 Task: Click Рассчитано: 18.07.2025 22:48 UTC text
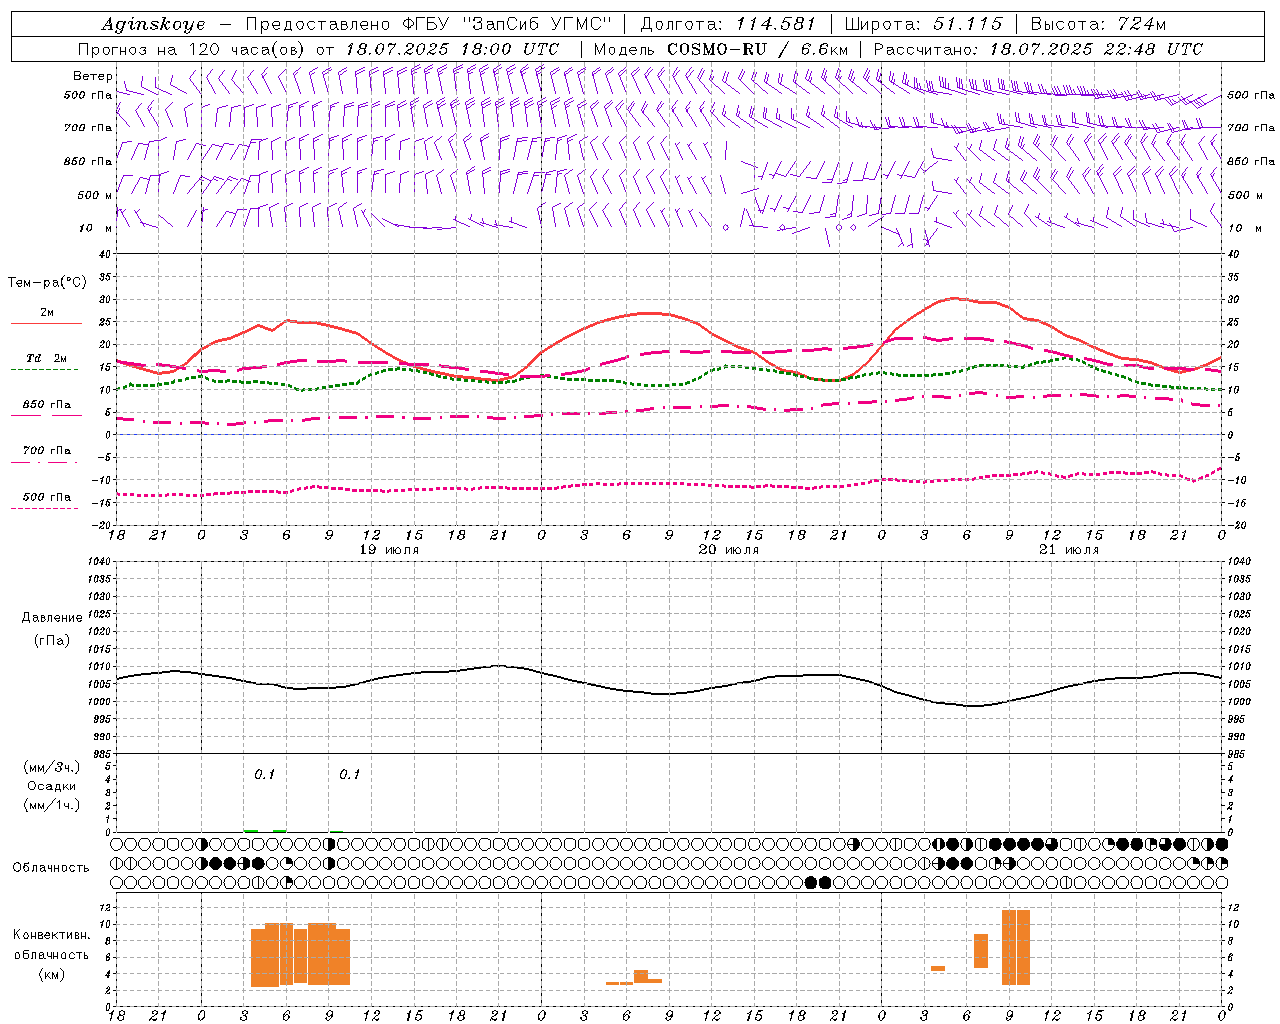tap(1038, 49)
